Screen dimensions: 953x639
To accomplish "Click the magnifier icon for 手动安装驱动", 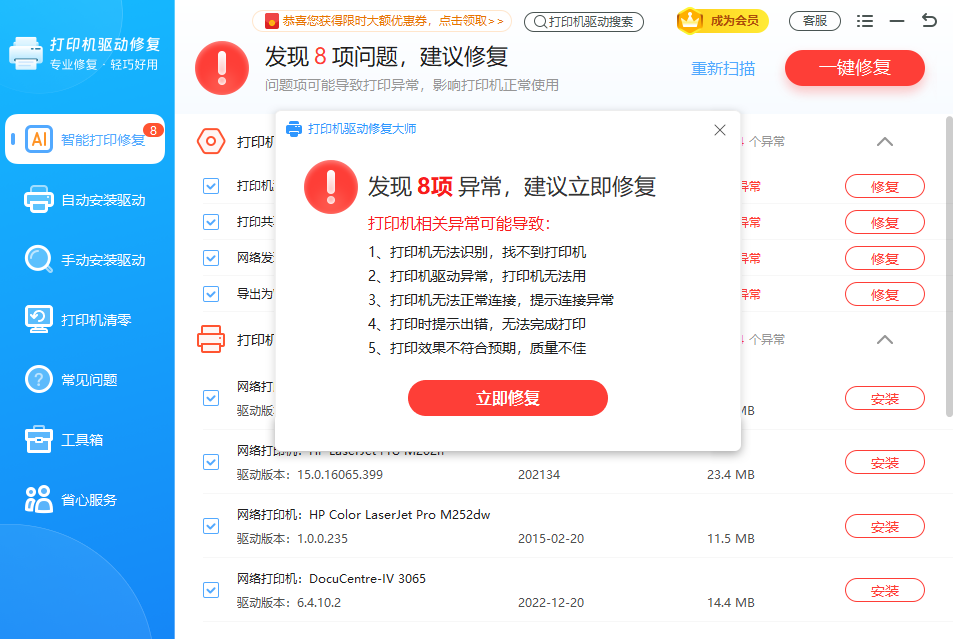I will pyautogui.click(x=39, y=259).
